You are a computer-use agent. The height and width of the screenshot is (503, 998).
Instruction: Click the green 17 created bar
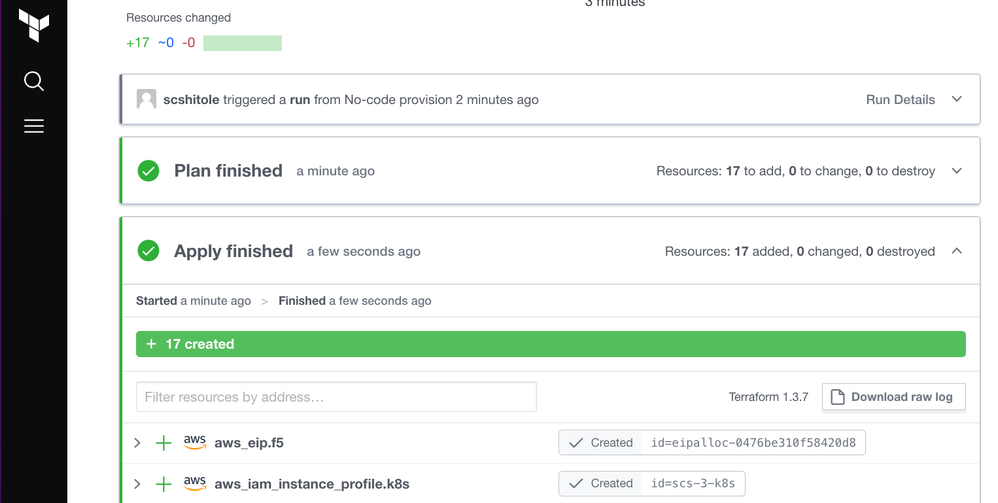pyautogui.click(x=550, y=344)
